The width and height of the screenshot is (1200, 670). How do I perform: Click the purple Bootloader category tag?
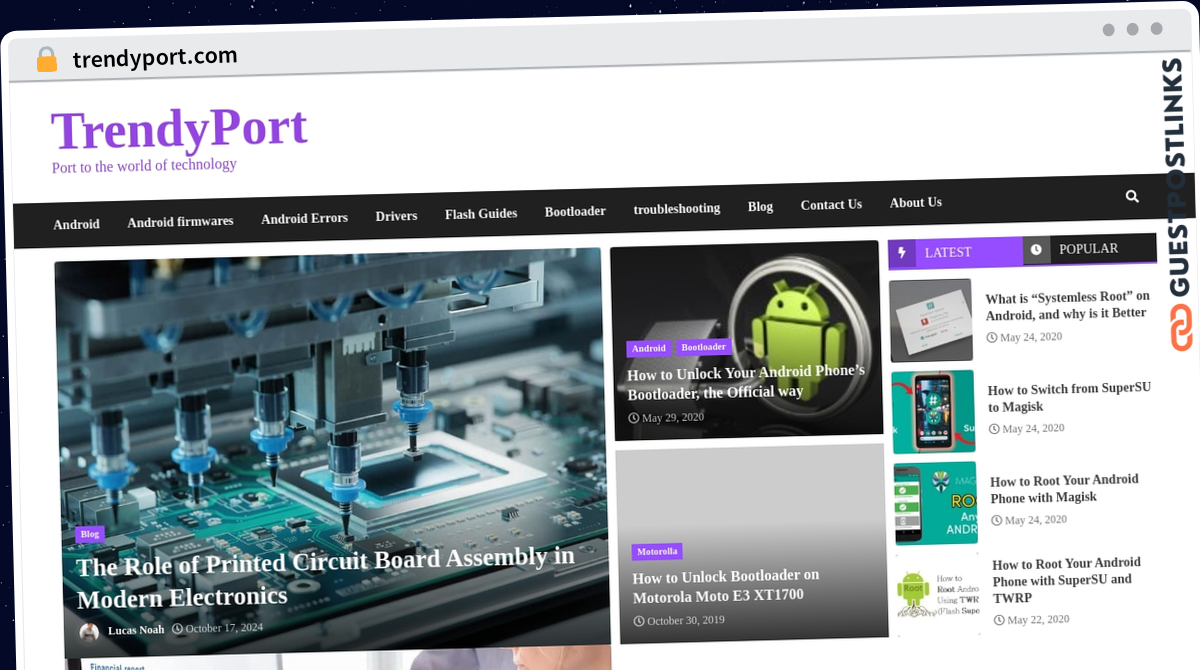click(704, 347)
